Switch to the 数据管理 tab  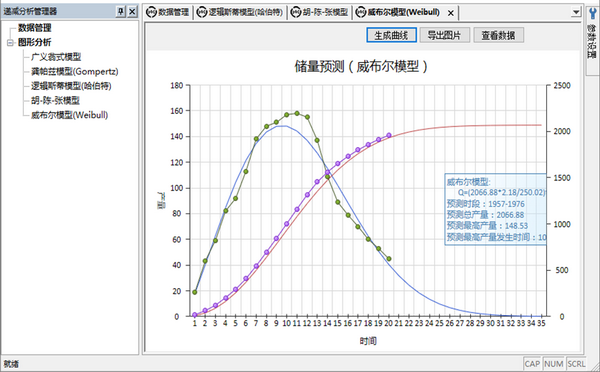(168, 12)
